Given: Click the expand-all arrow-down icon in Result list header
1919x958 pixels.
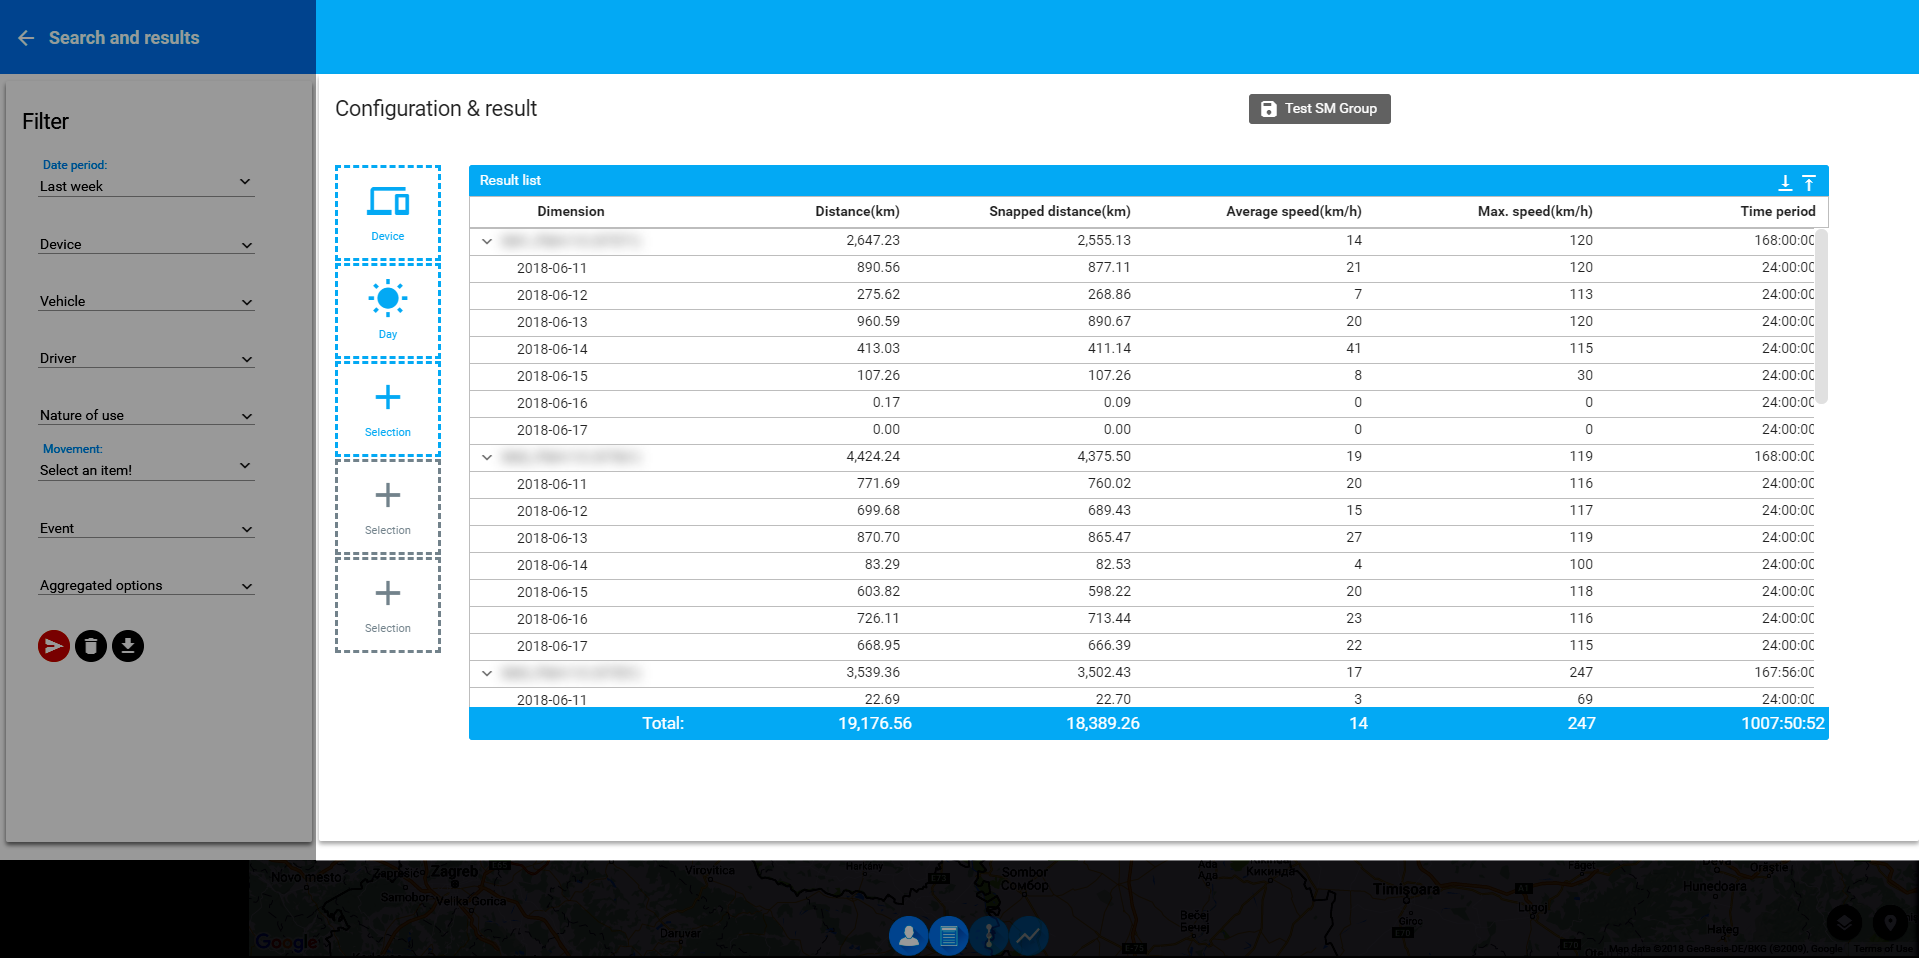Looking at the screenshot, I should [1785, 182].
